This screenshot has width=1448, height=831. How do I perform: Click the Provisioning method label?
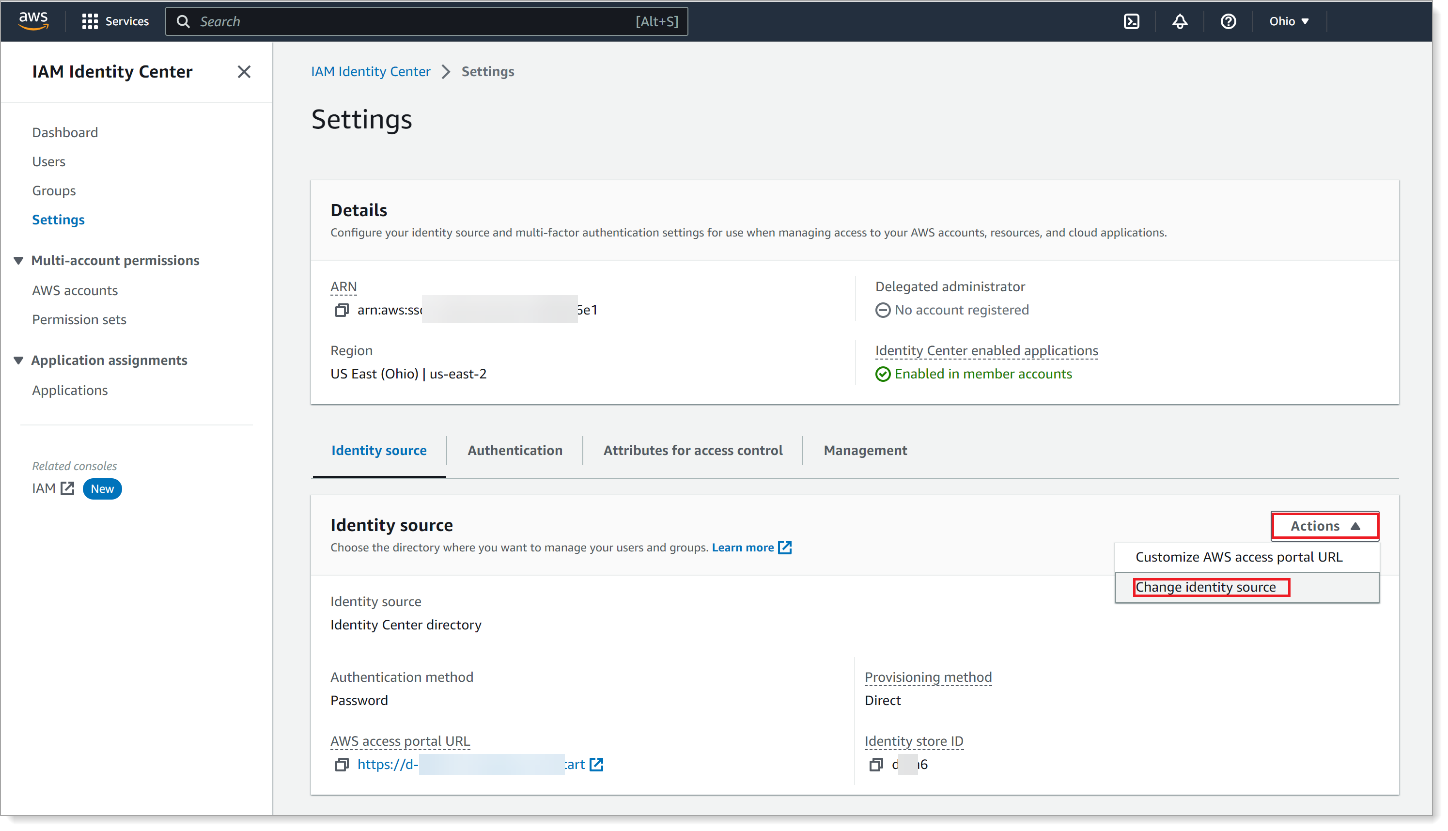(x=928, y=677)
